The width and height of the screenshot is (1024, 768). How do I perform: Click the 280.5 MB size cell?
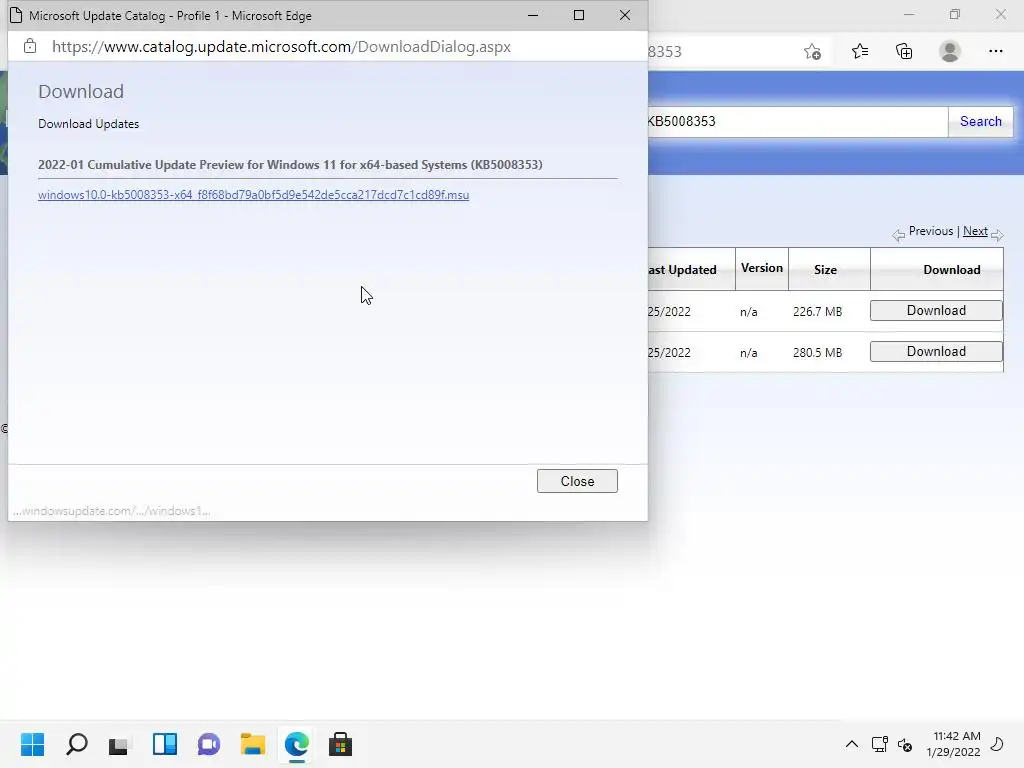(x=818, y=353)
